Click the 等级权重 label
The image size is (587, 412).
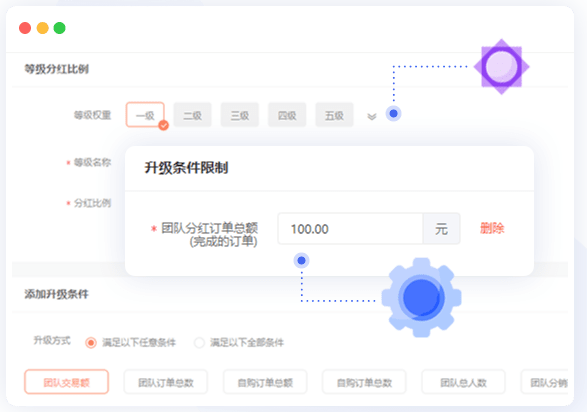[x=92, y=115]
